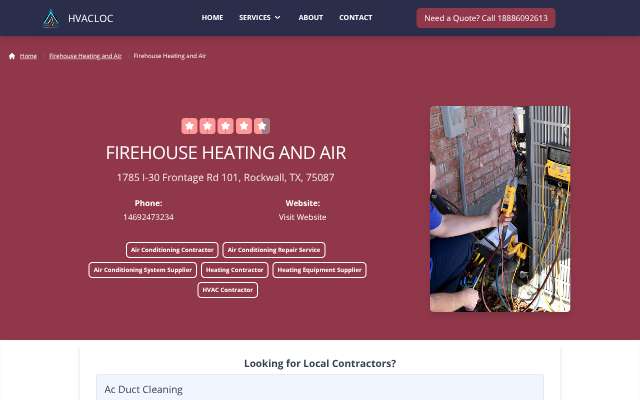Viewport: 640px width, 400px height.
Task: Click the last non-underlined Firehouse Heating and Air breadcrumb
Action: point(169,56)
